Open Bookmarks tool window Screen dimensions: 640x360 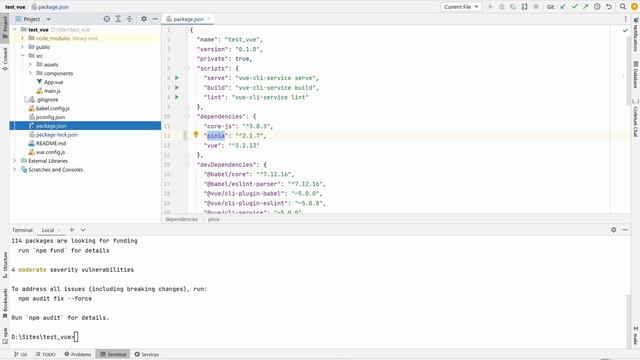click(5, 303)
